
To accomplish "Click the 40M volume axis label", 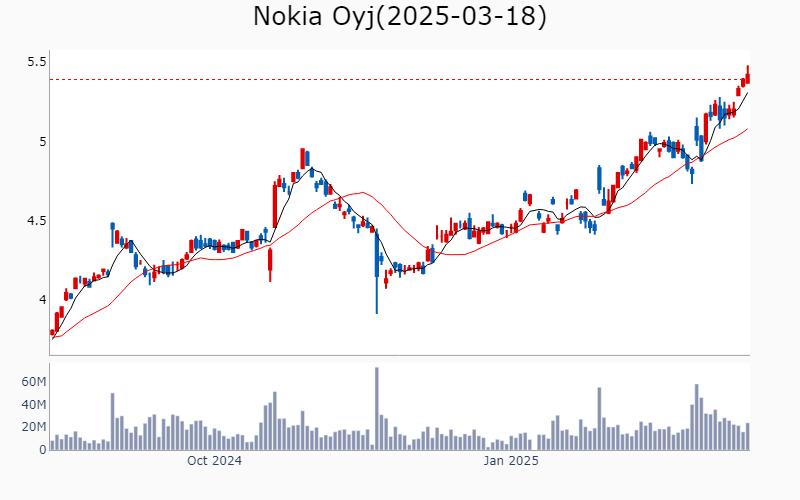I will tap(34, 405).
